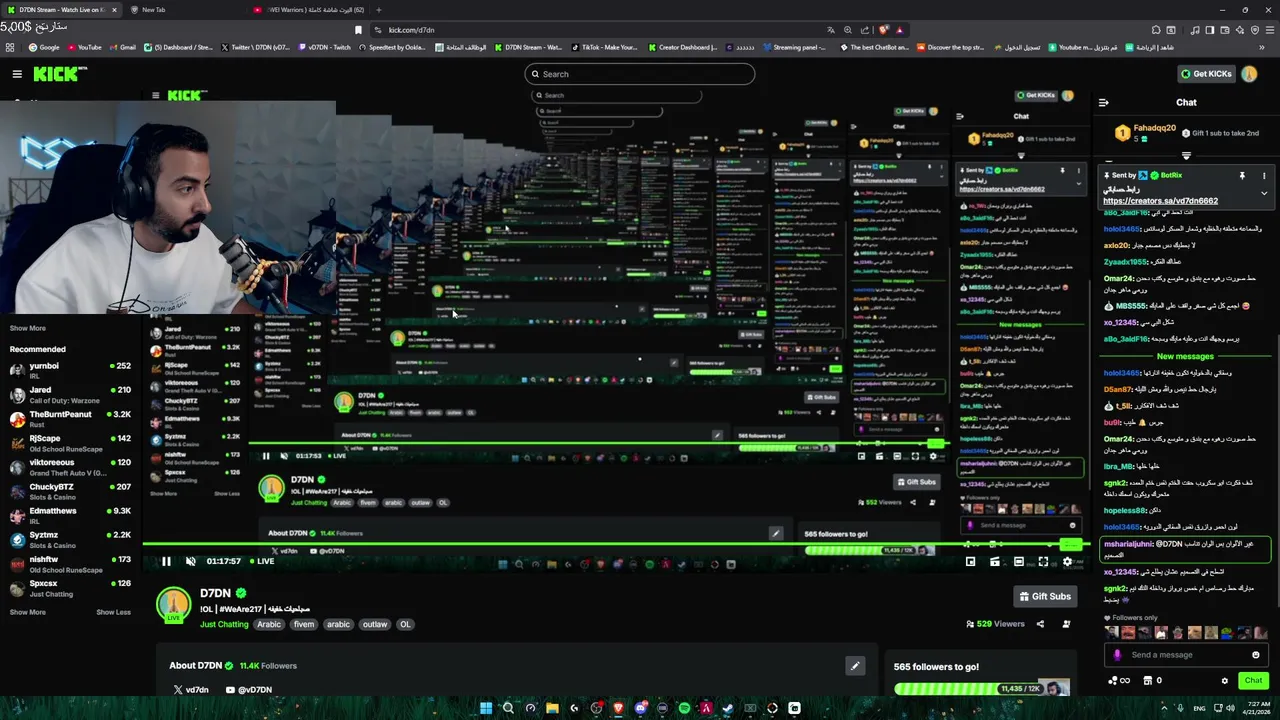Enable picture-in-picture mini player
Viewport: 1280px width, 720px height.
970,562
